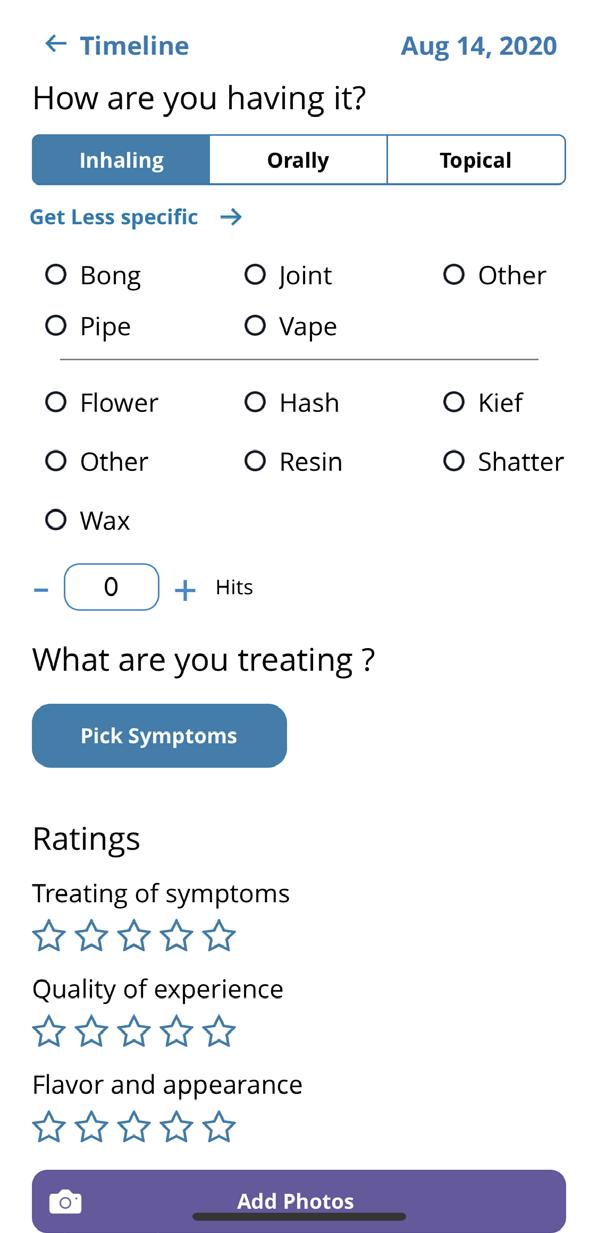Rate Flavor and appearance one star
Image resolution: width=598 pixels, height=1233 pixels.
pyautogui.click(x=49, y=1127)
